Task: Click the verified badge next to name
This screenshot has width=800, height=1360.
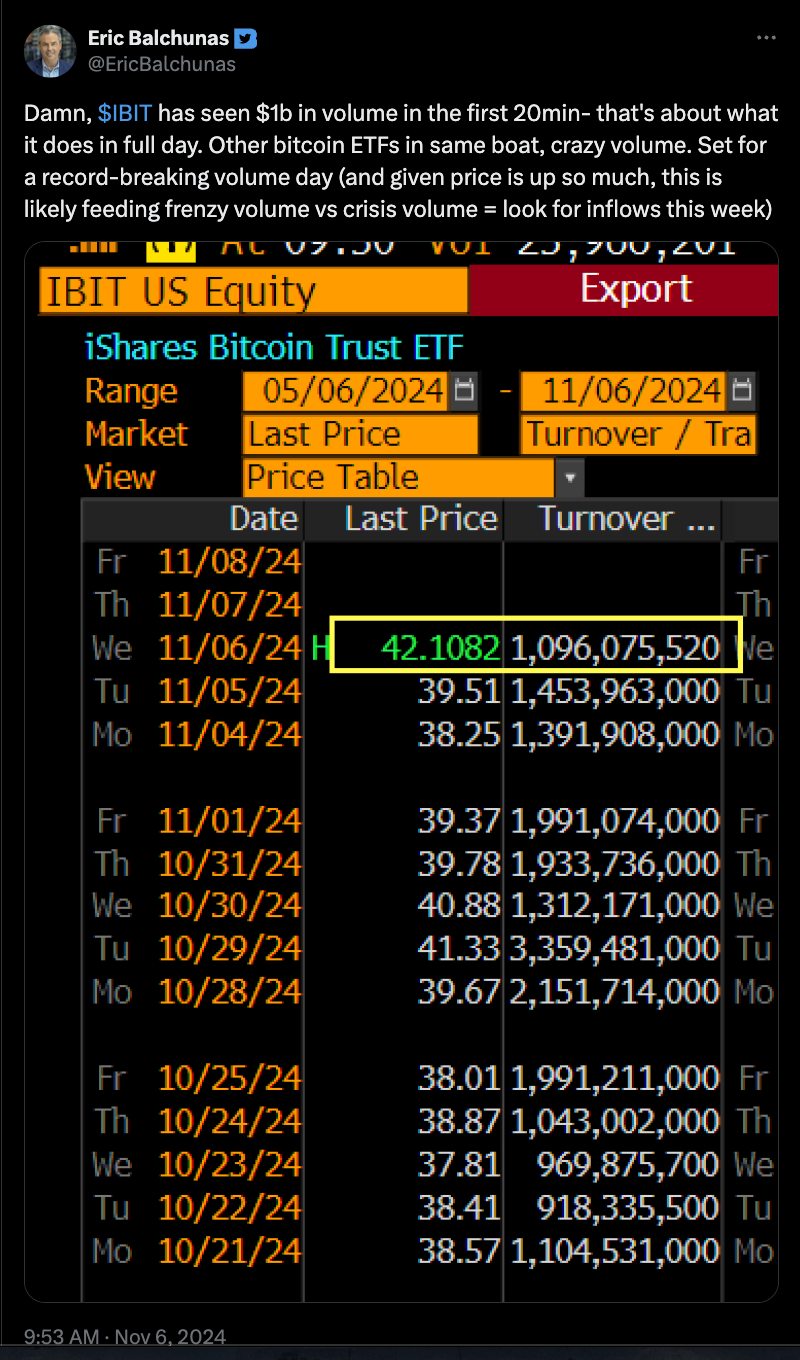Action: pyautogui.click(x=246, y=40)
